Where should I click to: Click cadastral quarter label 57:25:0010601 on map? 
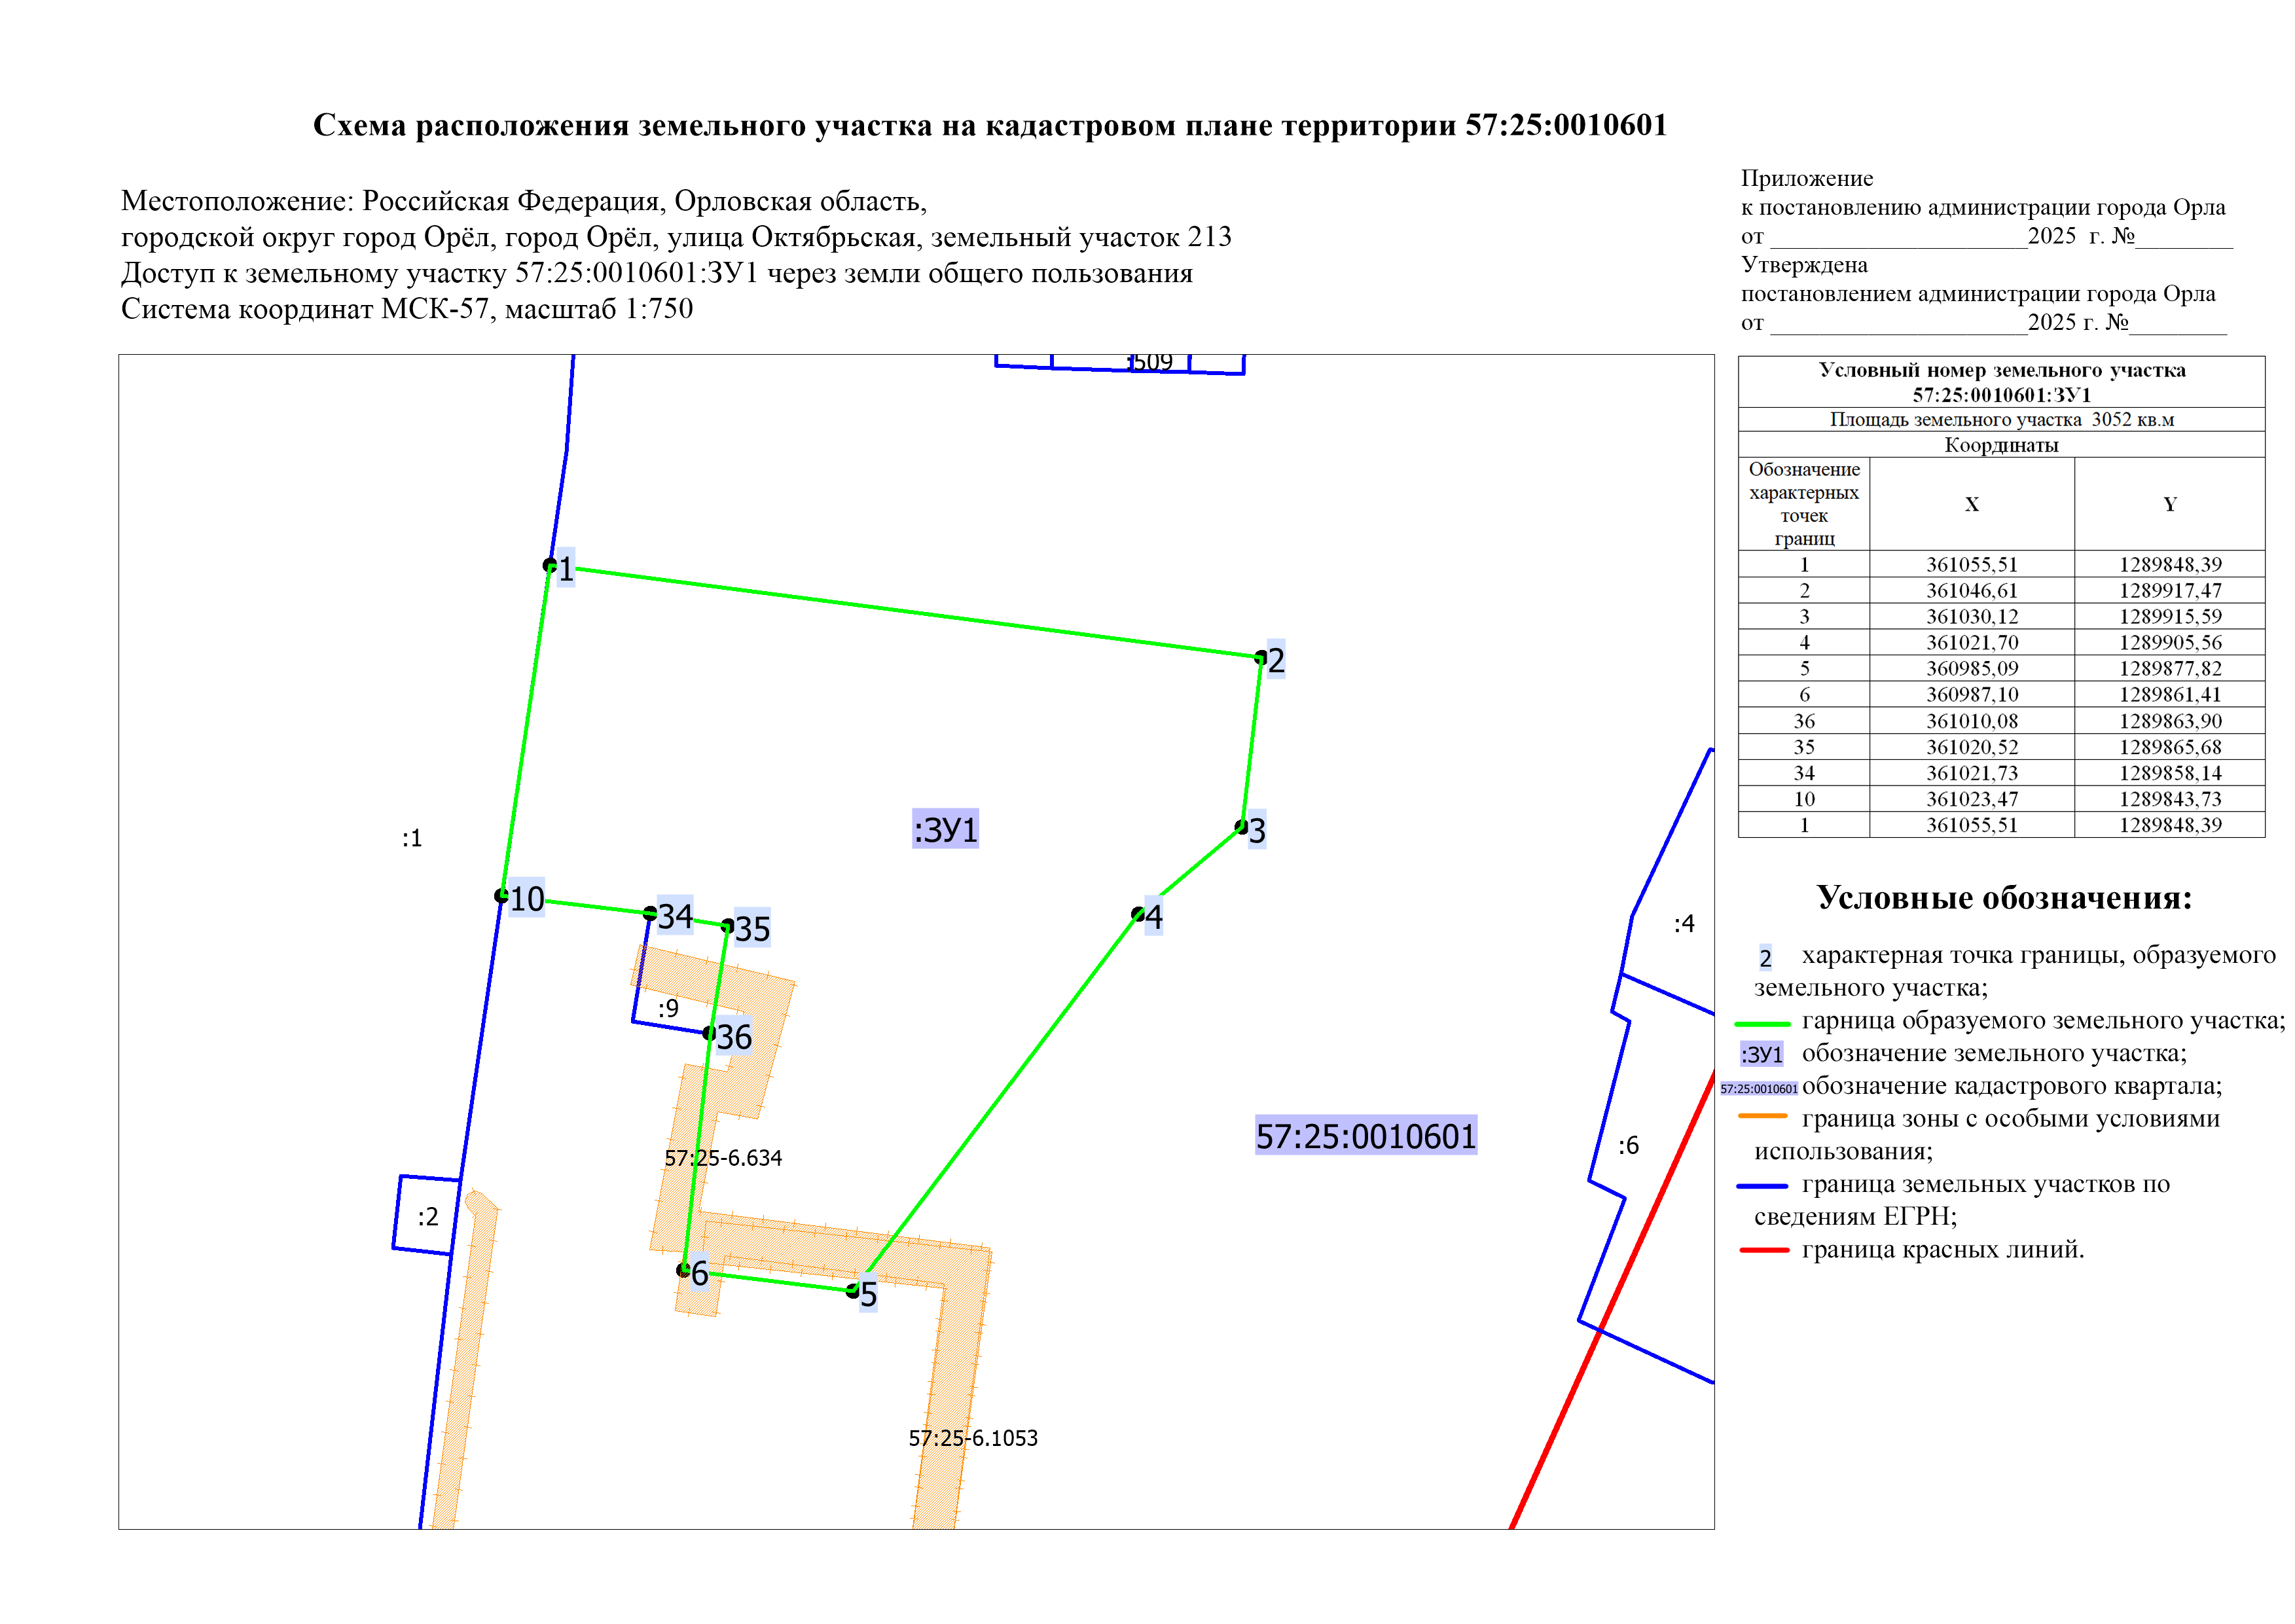(x=1365, y=1136)
